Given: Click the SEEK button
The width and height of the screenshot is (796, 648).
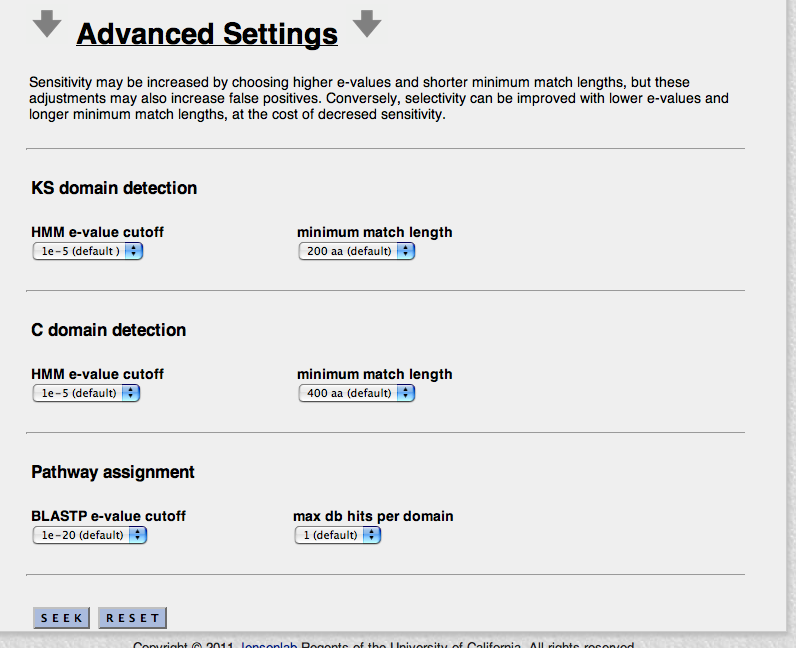Looking at the screenshot, I should pyautogui.click(x=61, y=618).
